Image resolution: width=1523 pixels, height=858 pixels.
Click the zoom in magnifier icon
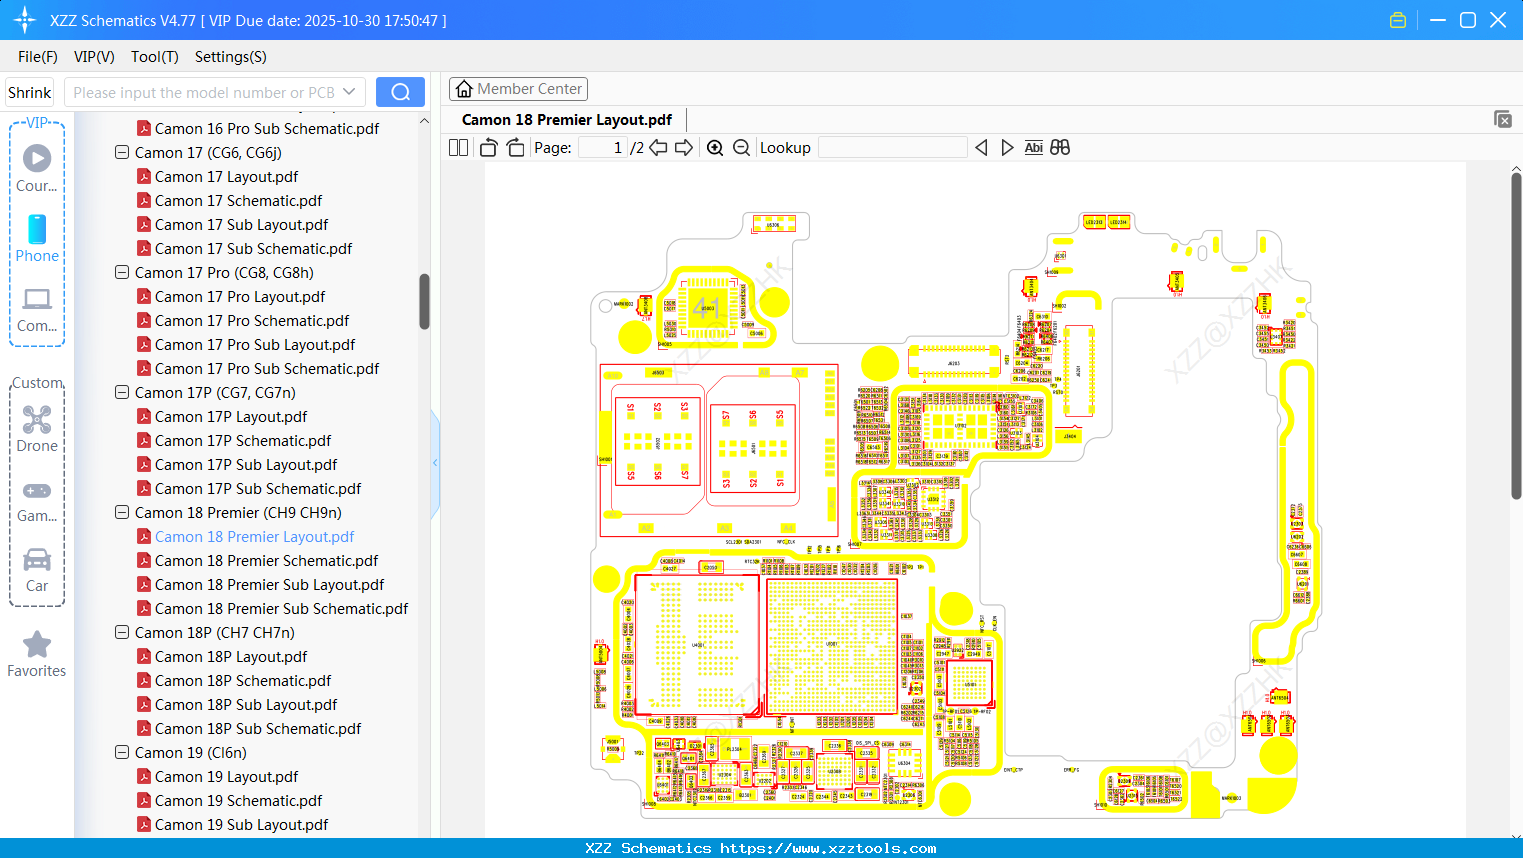coord(715,147)
